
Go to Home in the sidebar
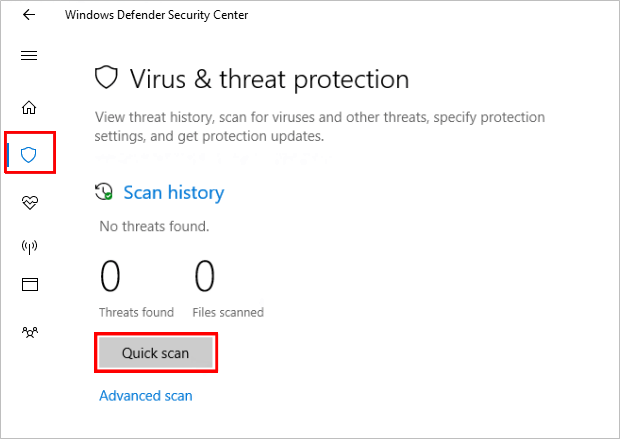click(x=29, y=108)
